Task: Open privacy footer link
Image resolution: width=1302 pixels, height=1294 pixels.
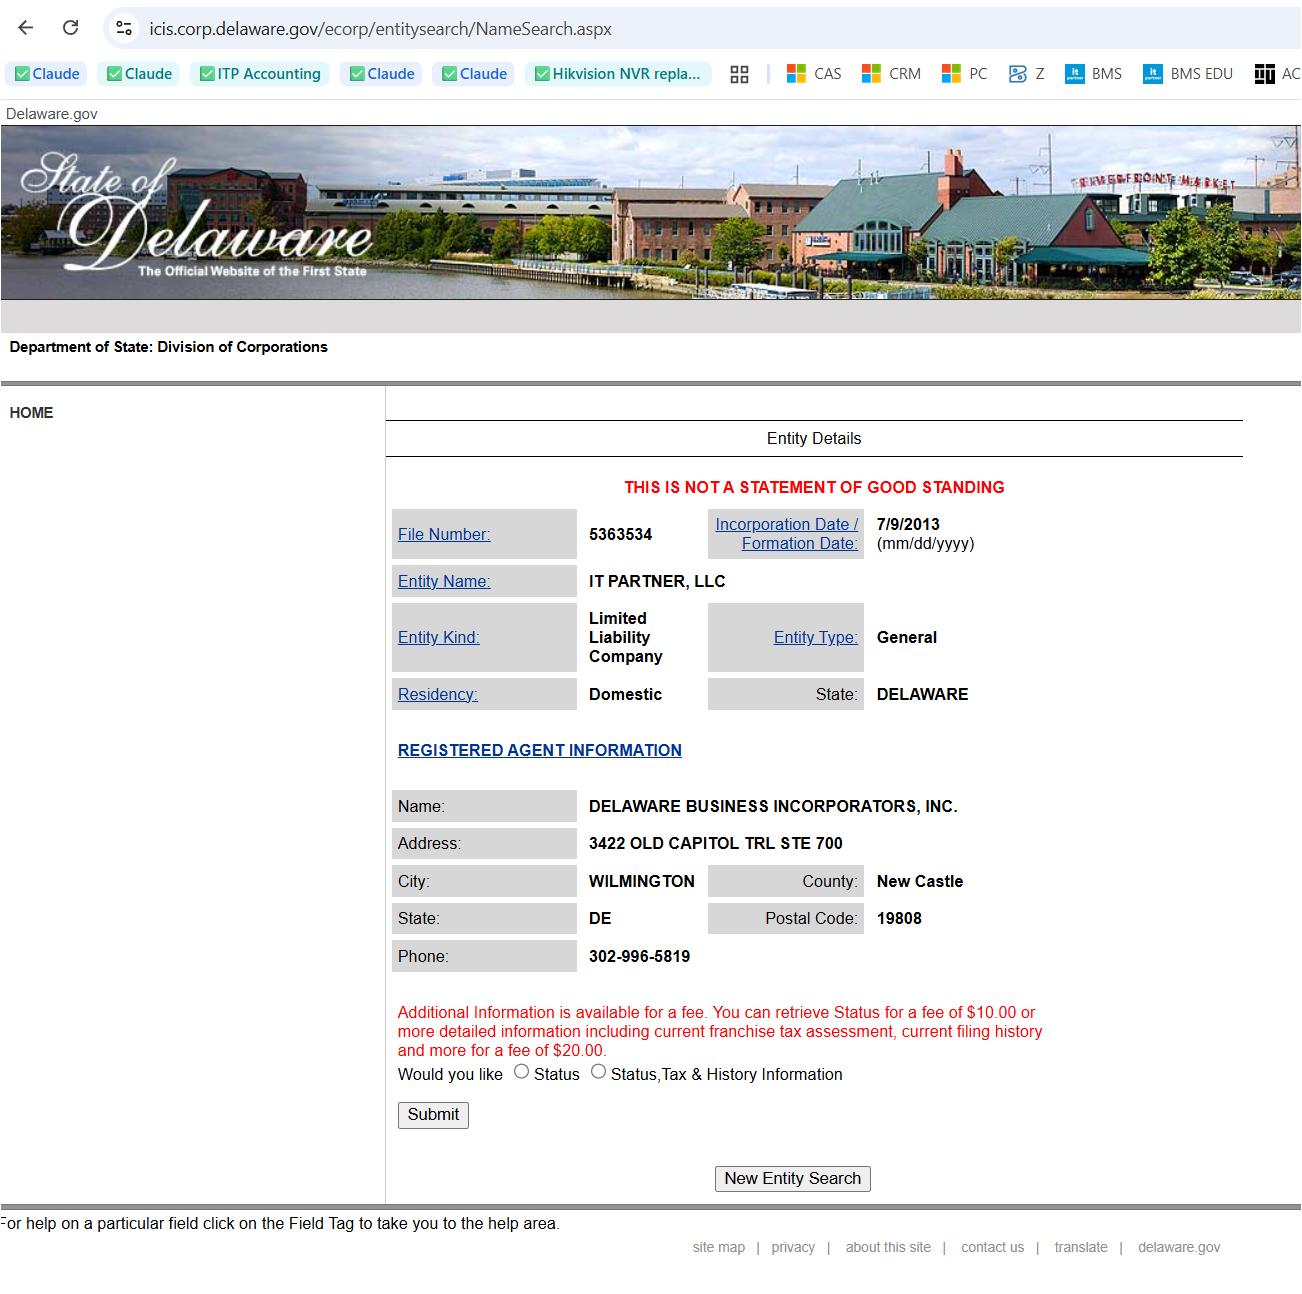Action: pyautogui.click(x=793, y=1247)
